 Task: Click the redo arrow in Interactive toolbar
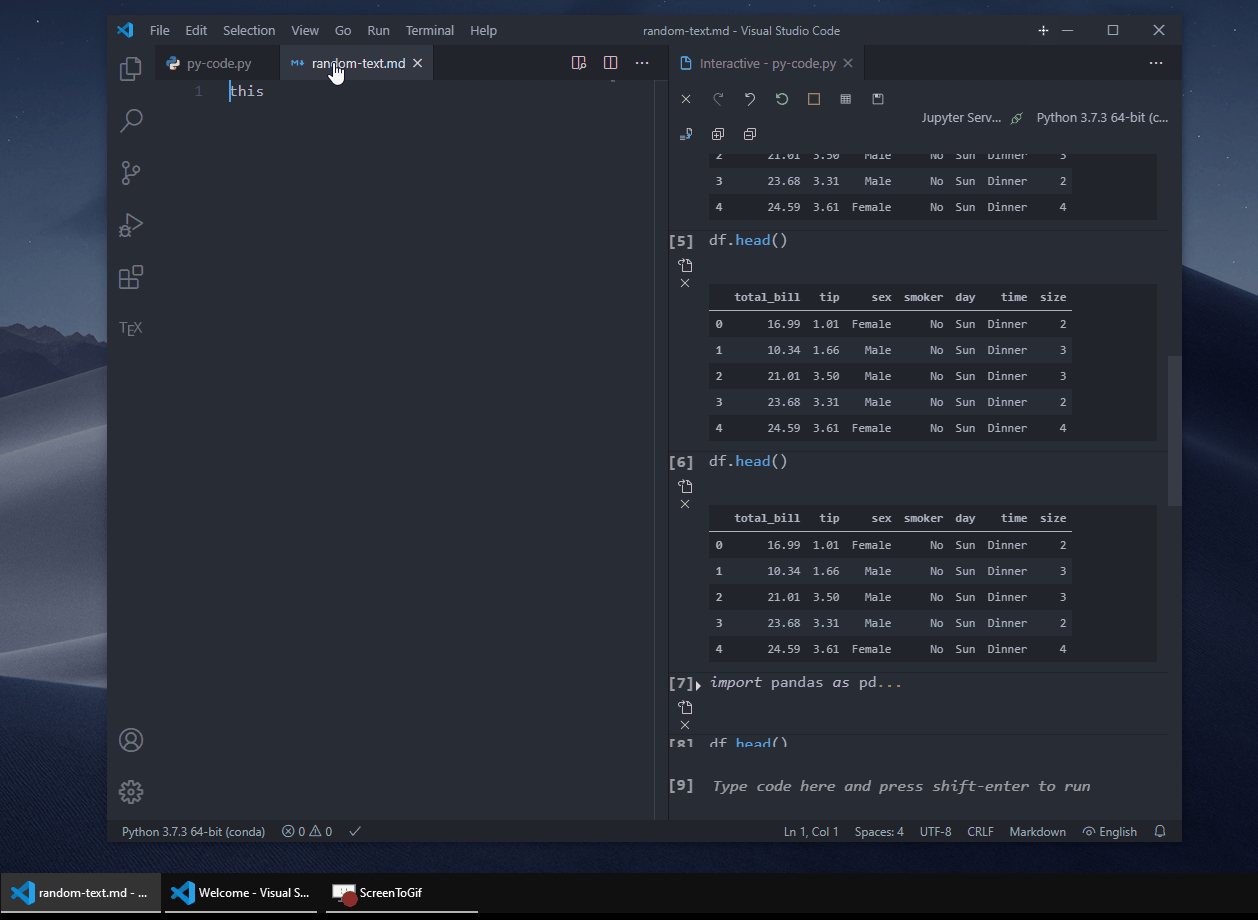pos(718,99)
